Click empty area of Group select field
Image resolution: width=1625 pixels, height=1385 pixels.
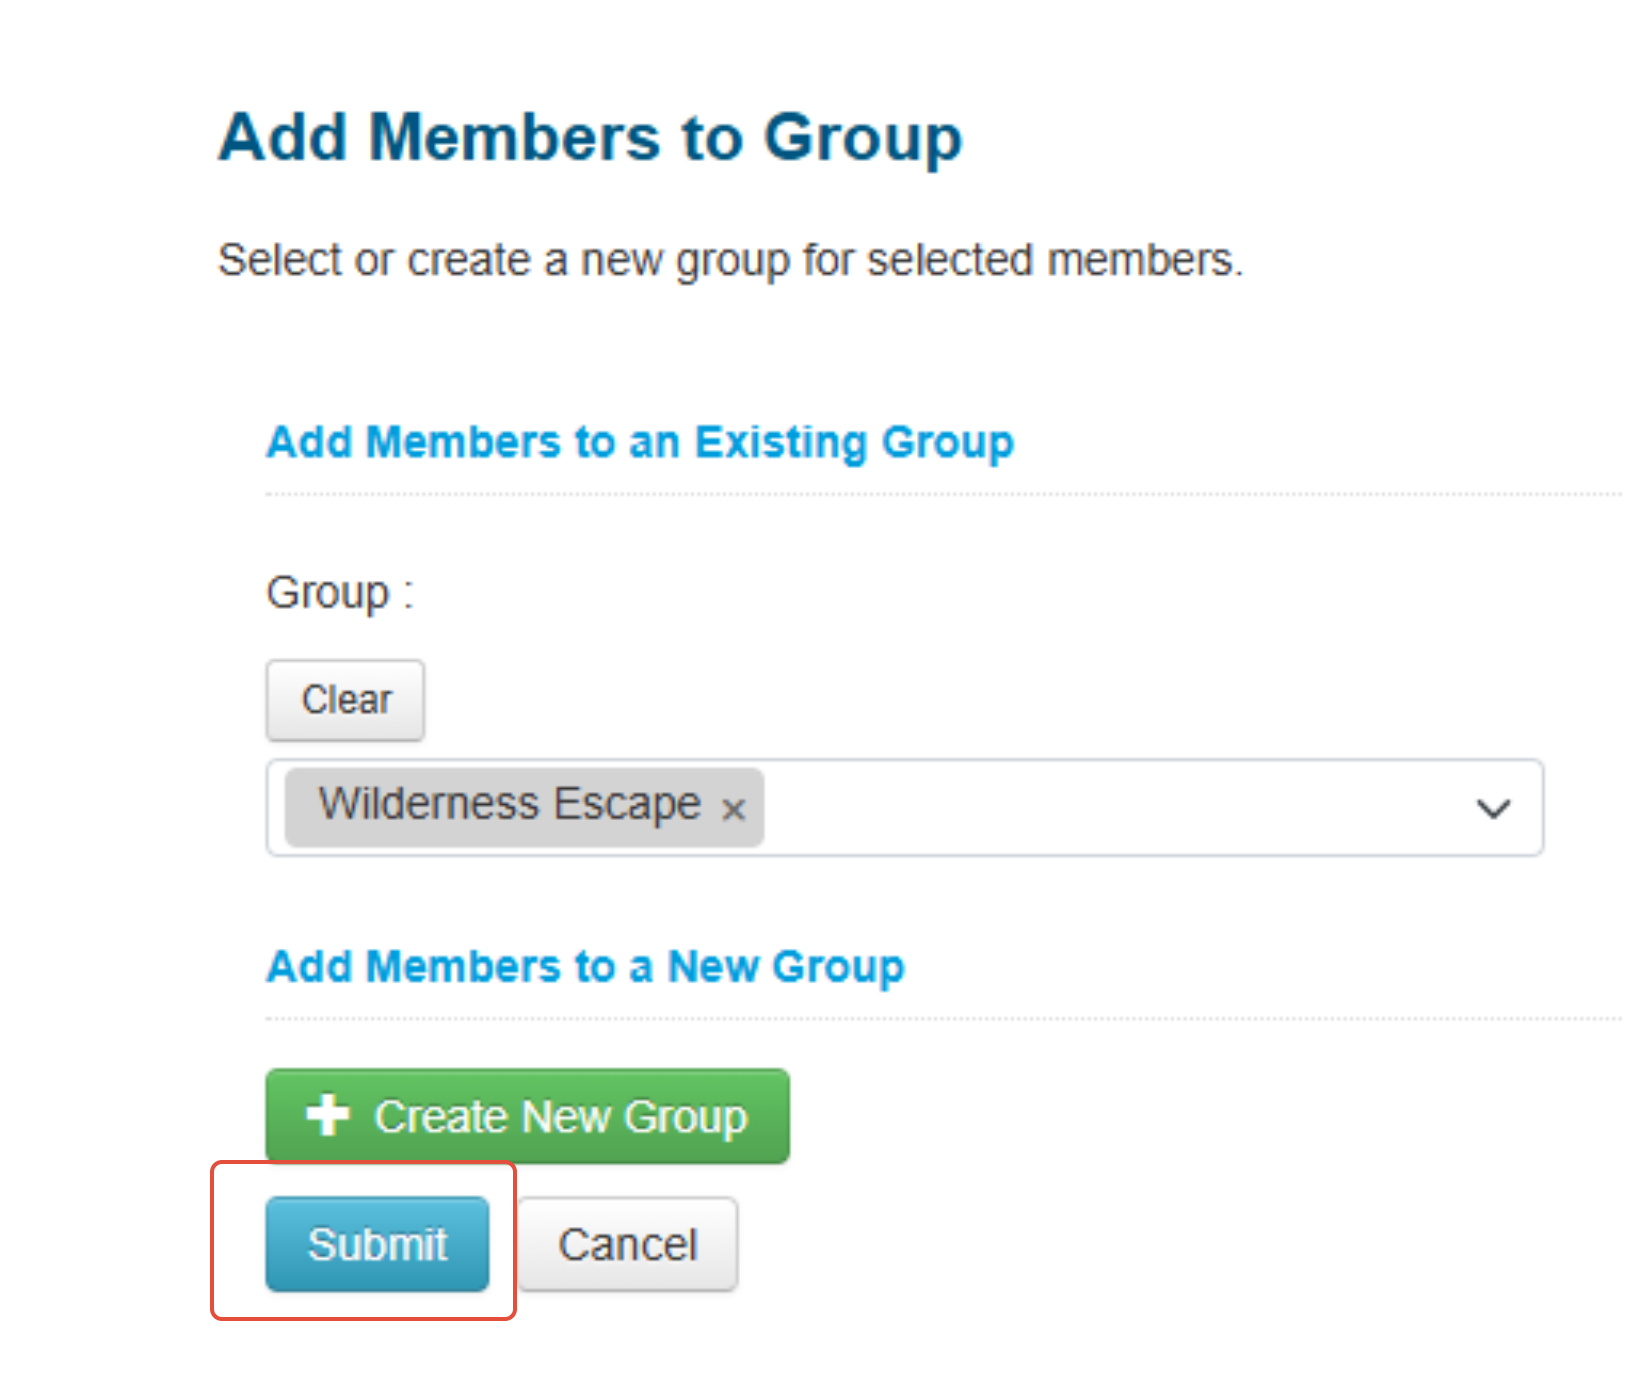point(1110,807)
